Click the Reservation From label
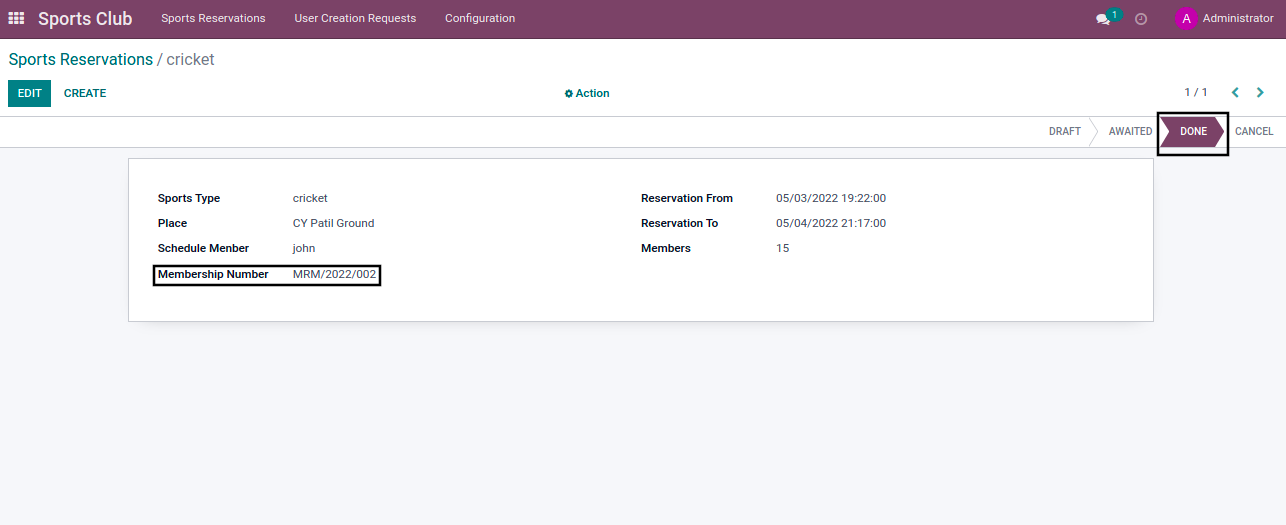Image resolution: width=1286 pixels, height=525 pixels. point(687,198)
